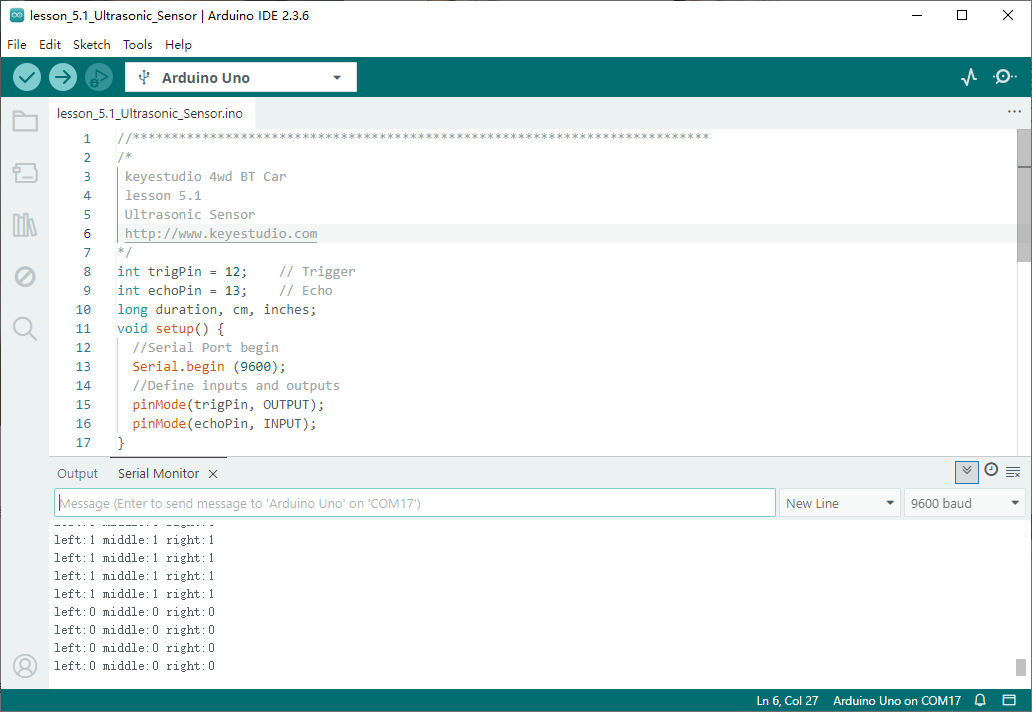
Task: Select the Serial Monitor tab
Action: [x=158, y=474]
